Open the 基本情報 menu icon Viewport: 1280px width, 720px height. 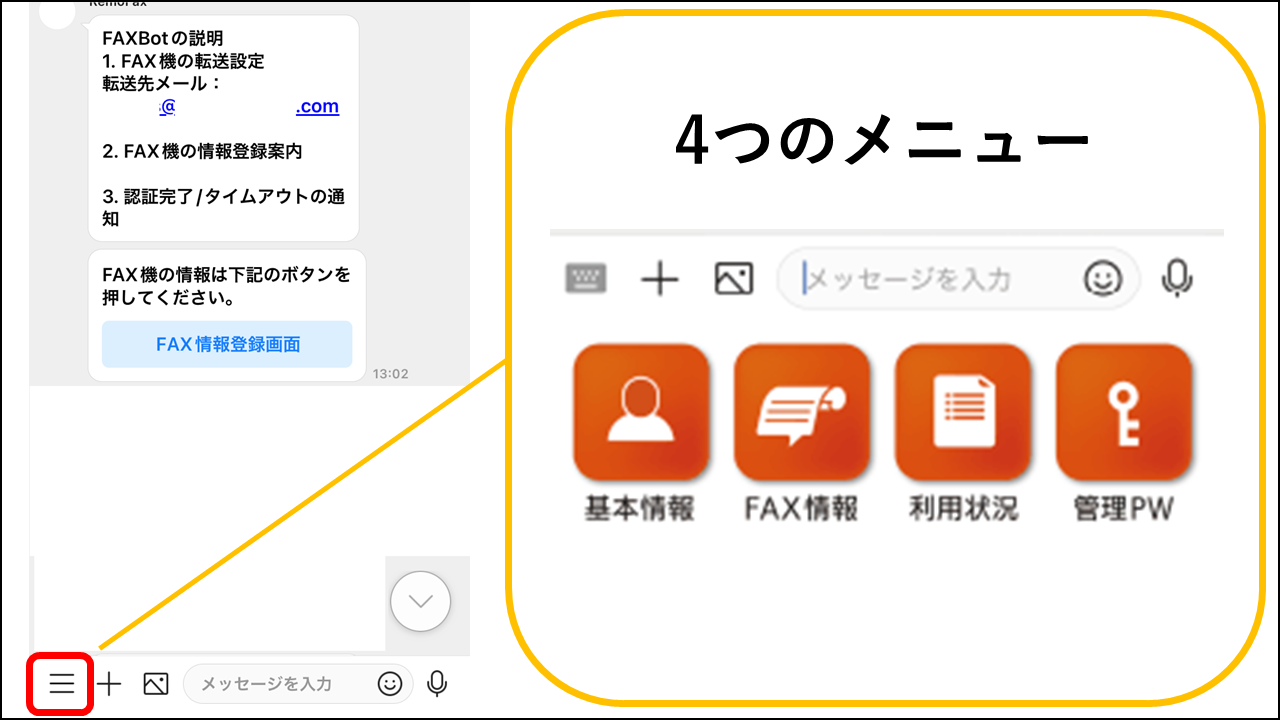click(641, 412)
